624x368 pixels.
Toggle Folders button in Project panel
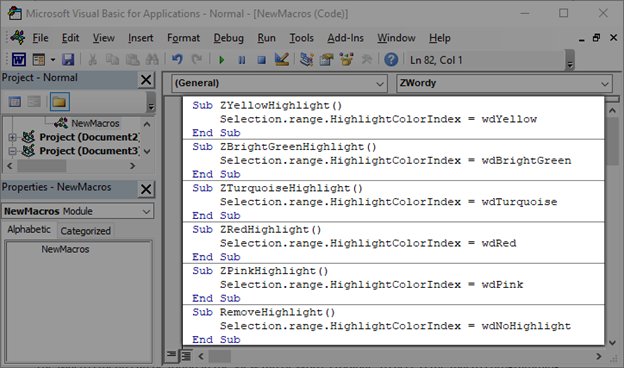(x=60, y=102)
